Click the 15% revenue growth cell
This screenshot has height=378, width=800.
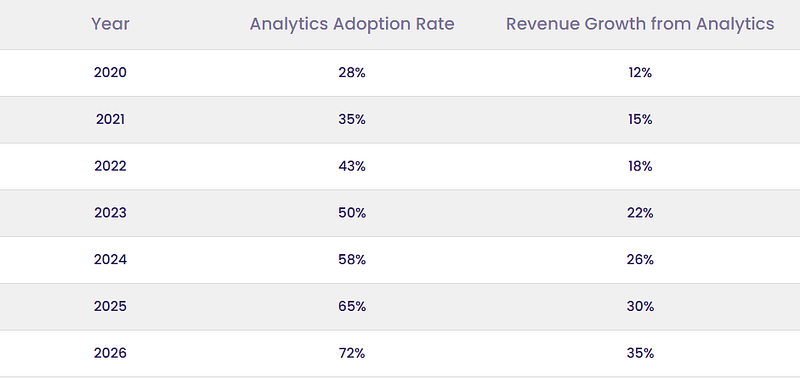point(640,119)
